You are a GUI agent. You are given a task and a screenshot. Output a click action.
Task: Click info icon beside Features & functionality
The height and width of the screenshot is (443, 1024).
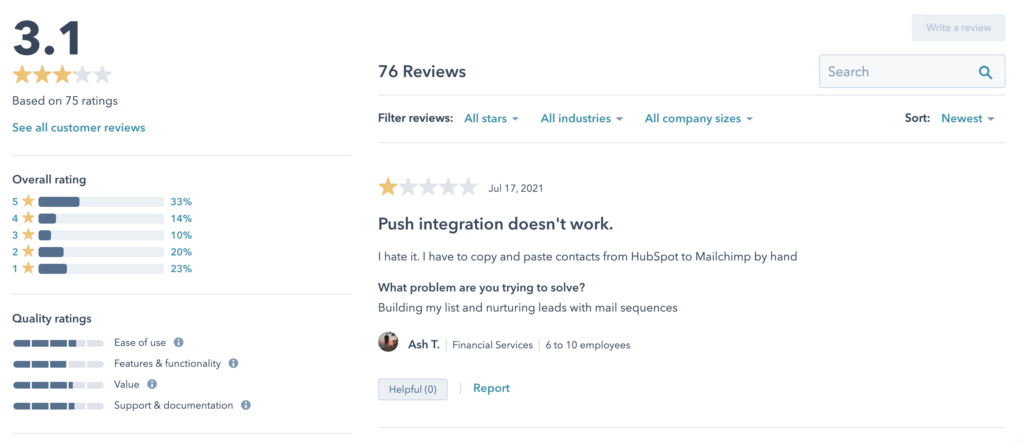pyautogui.click(x=233, y=363)
